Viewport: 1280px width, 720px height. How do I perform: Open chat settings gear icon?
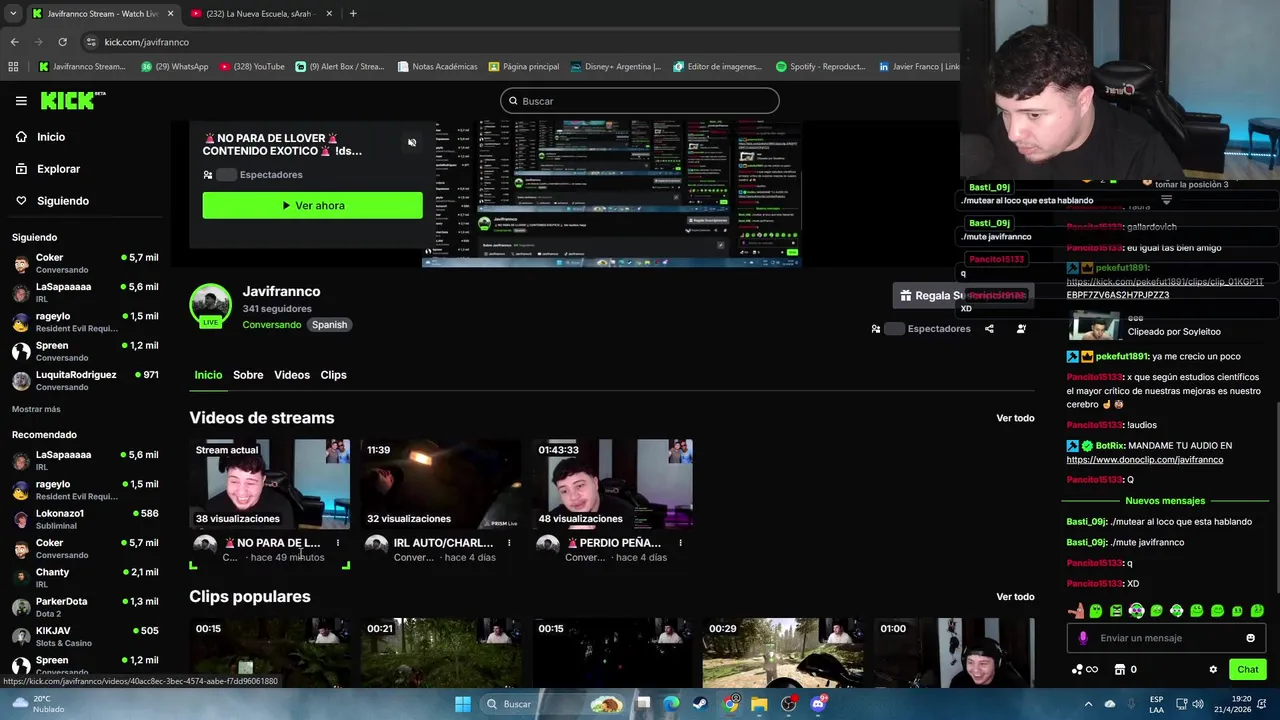click(1213, 670)
